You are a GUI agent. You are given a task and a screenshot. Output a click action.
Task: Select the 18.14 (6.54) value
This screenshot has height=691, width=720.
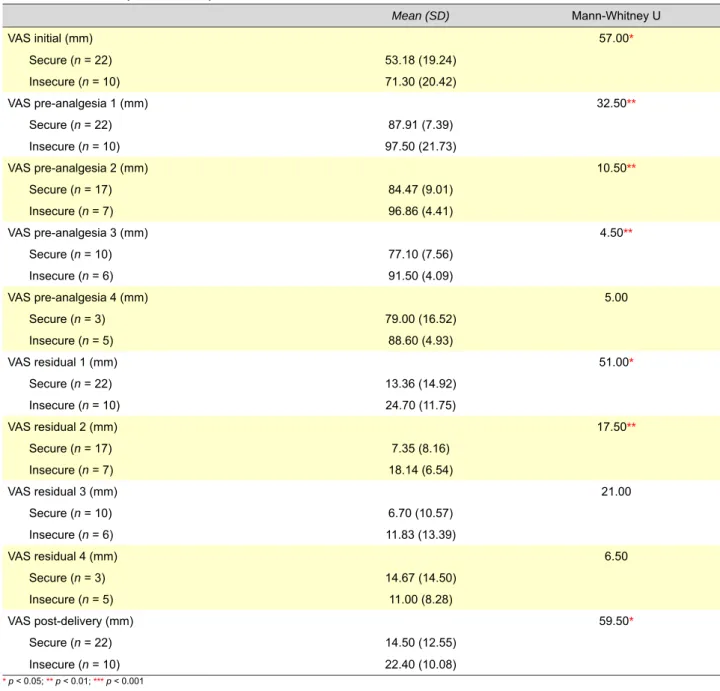[x=421, y=470]
